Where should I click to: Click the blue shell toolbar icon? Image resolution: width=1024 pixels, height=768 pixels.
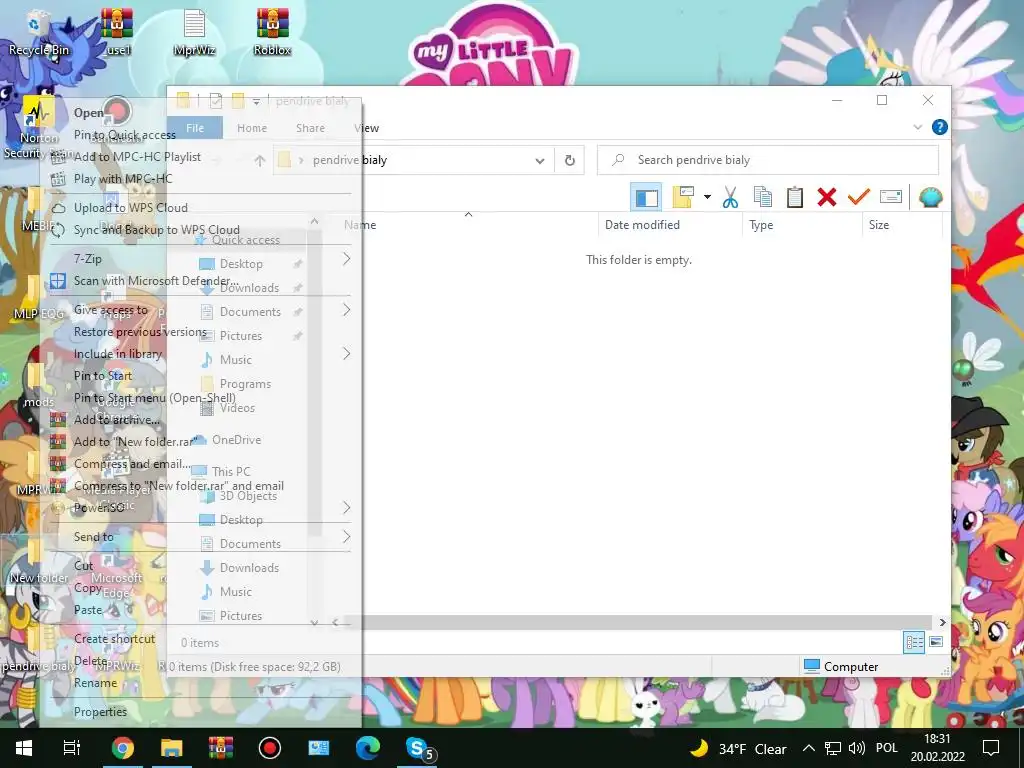(931, 197)
